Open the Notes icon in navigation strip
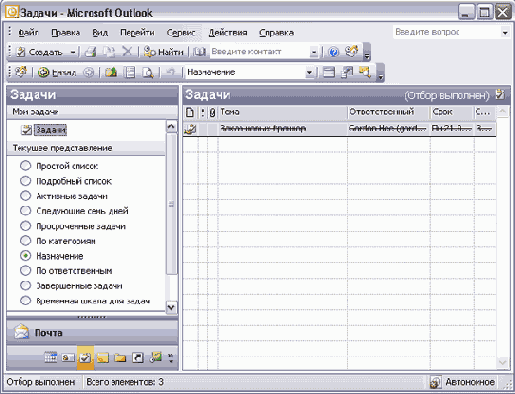 click(x=103, y=358)
